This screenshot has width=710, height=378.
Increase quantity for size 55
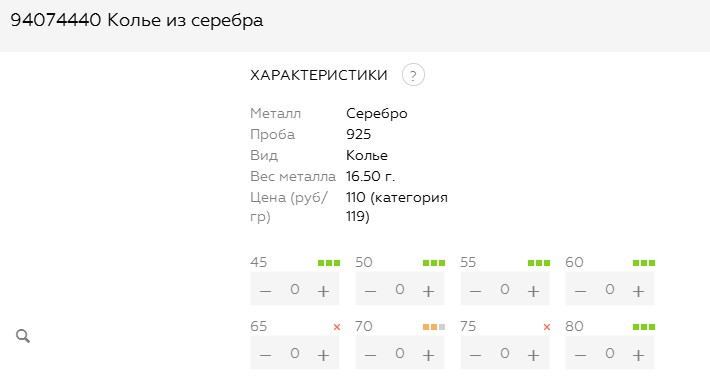click(x=533, y=291)
